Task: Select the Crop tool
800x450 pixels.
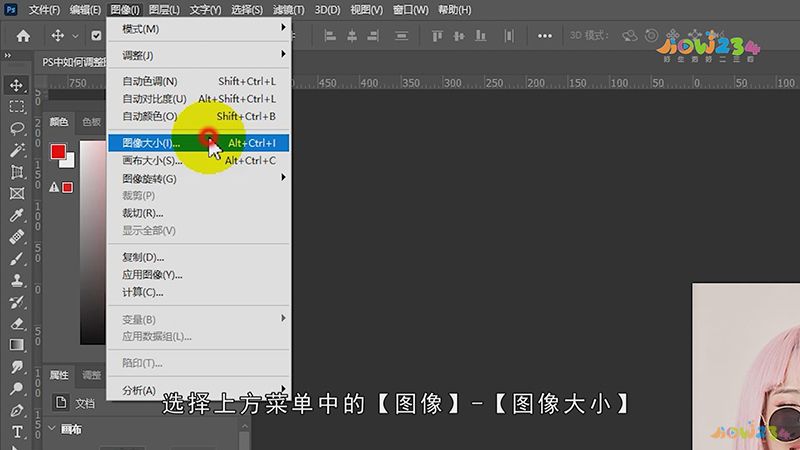Action: pos(16,172)
